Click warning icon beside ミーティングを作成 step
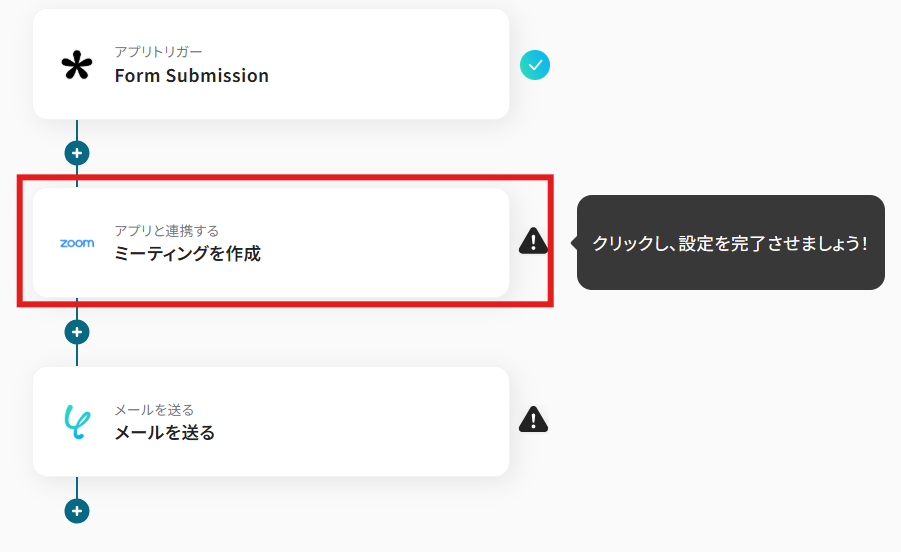Image resolution: width=901 pixels, height=552 pixels. tap(534, 241)
